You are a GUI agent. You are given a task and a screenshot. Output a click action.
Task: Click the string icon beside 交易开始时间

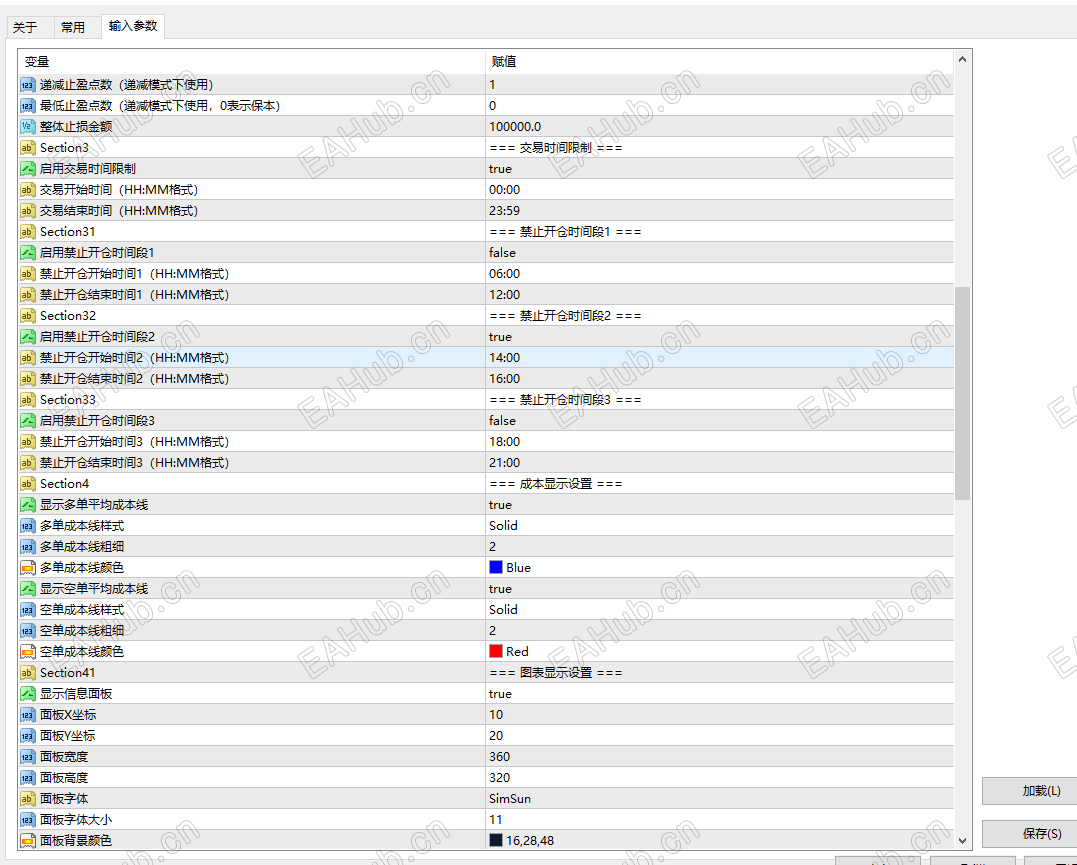pos(27,190)
